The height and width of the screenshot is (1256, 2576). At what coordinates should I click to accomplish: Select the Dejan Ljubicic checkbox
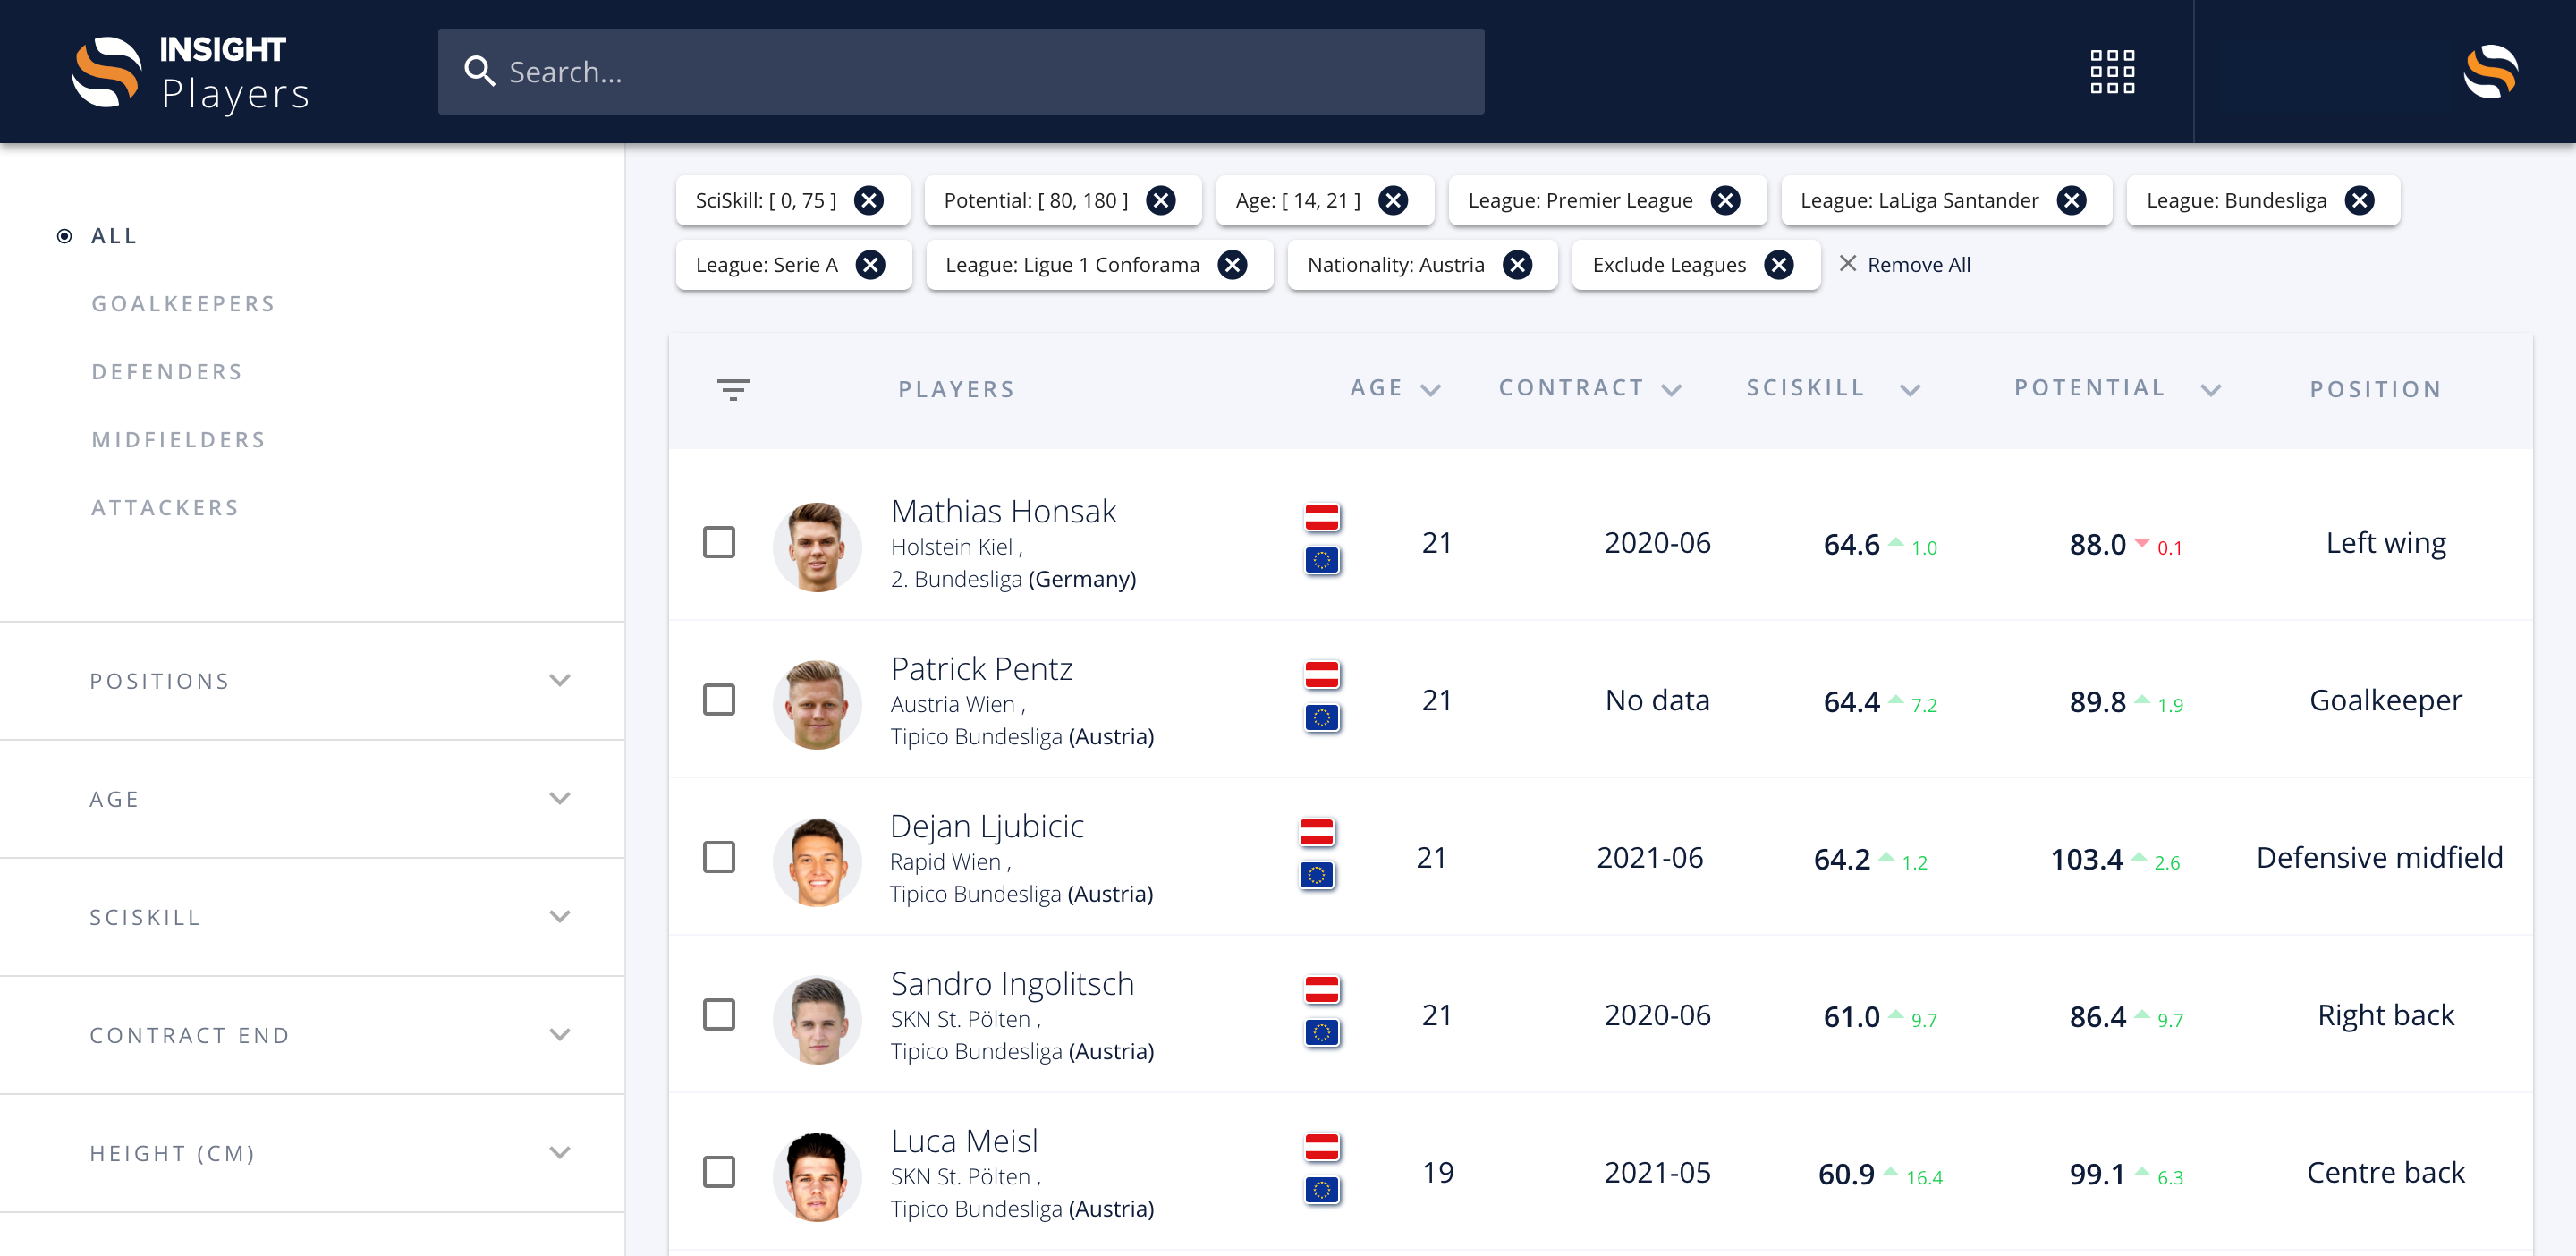pyautogui.click(x=718, y=857)
